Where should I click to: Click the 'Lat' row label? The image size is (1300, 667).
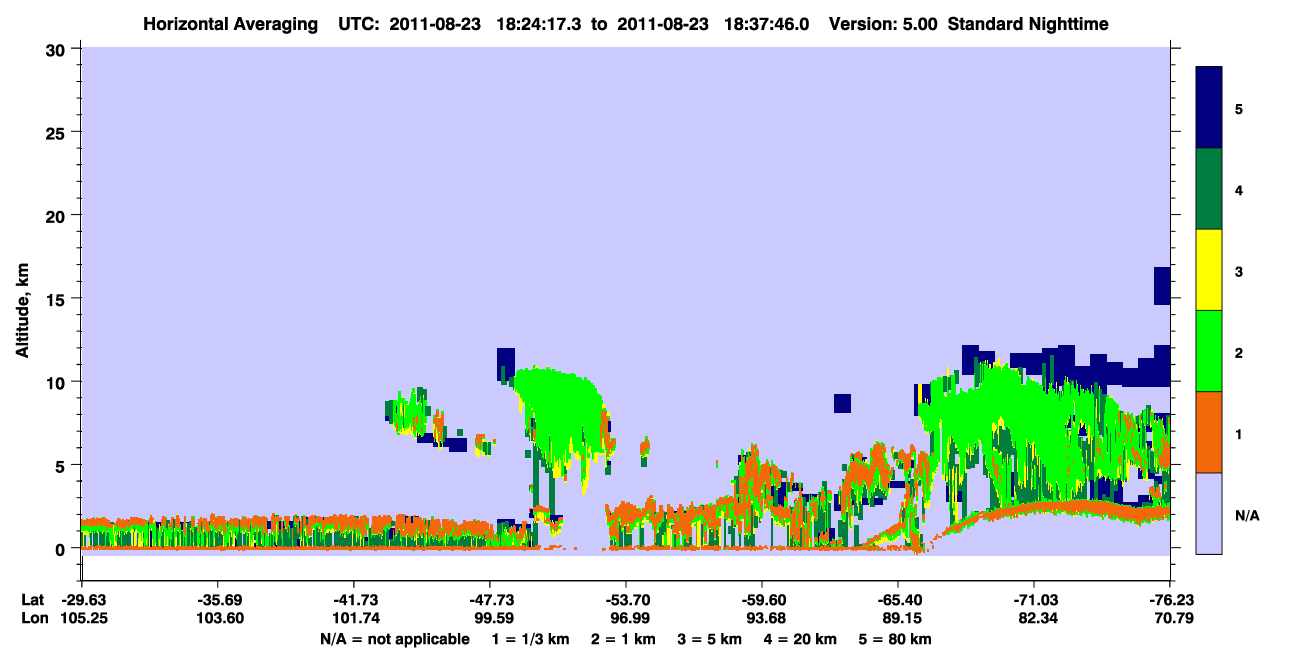coord(32,600)
